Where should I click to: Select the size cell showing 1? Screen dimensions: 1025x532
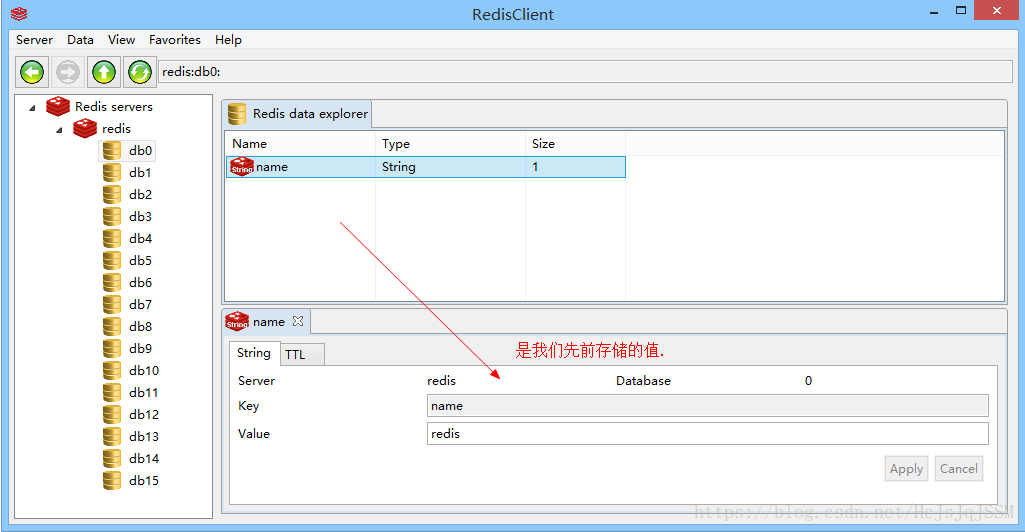(x=575, y=167)
